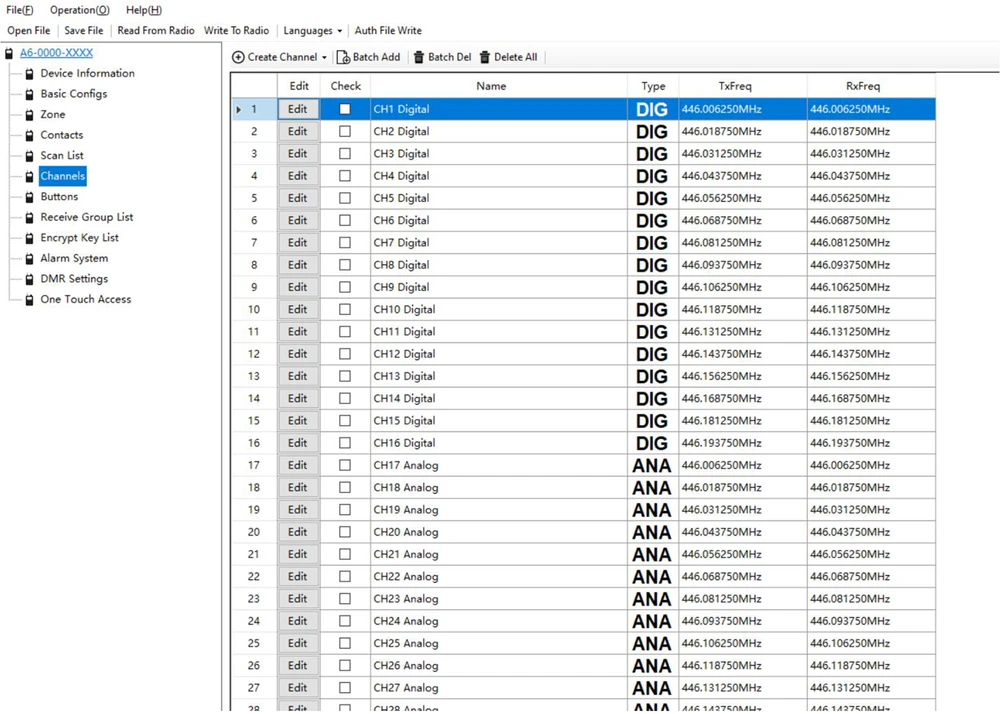Screen dimensions: 1000x714
Task: Click TxFreq cell of CH7 Digital
Action: (x=743, y=243)
